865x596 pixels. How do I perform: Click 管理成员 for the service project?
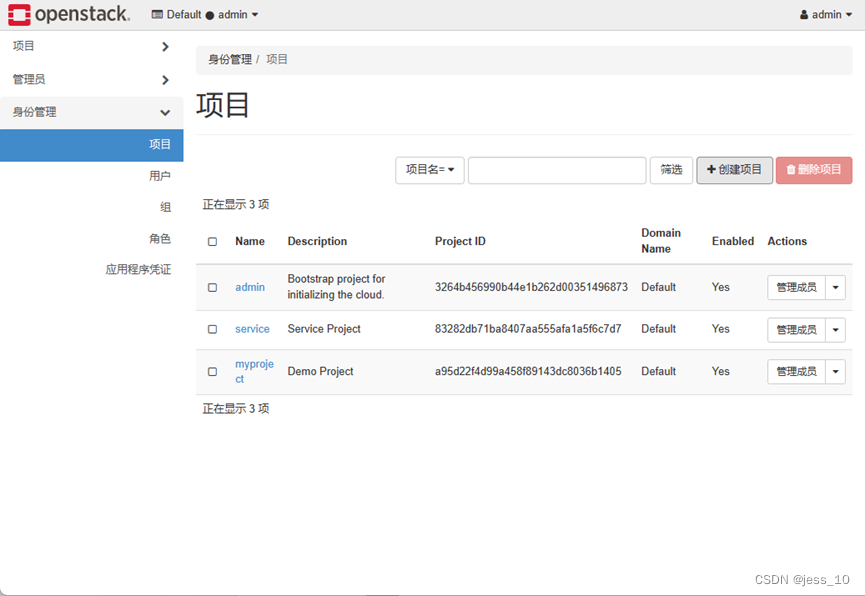coord(796,330)
